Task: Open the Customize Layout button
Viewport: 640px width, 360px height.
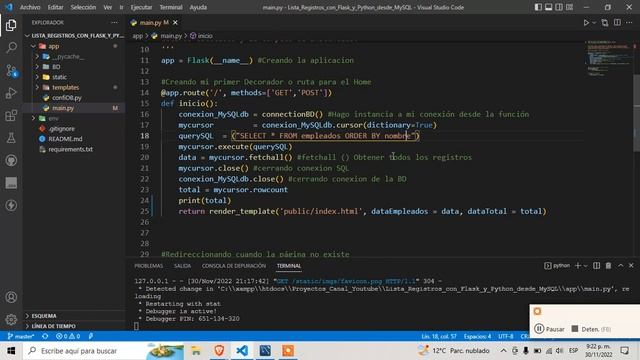Action: [x=569, y=7]
